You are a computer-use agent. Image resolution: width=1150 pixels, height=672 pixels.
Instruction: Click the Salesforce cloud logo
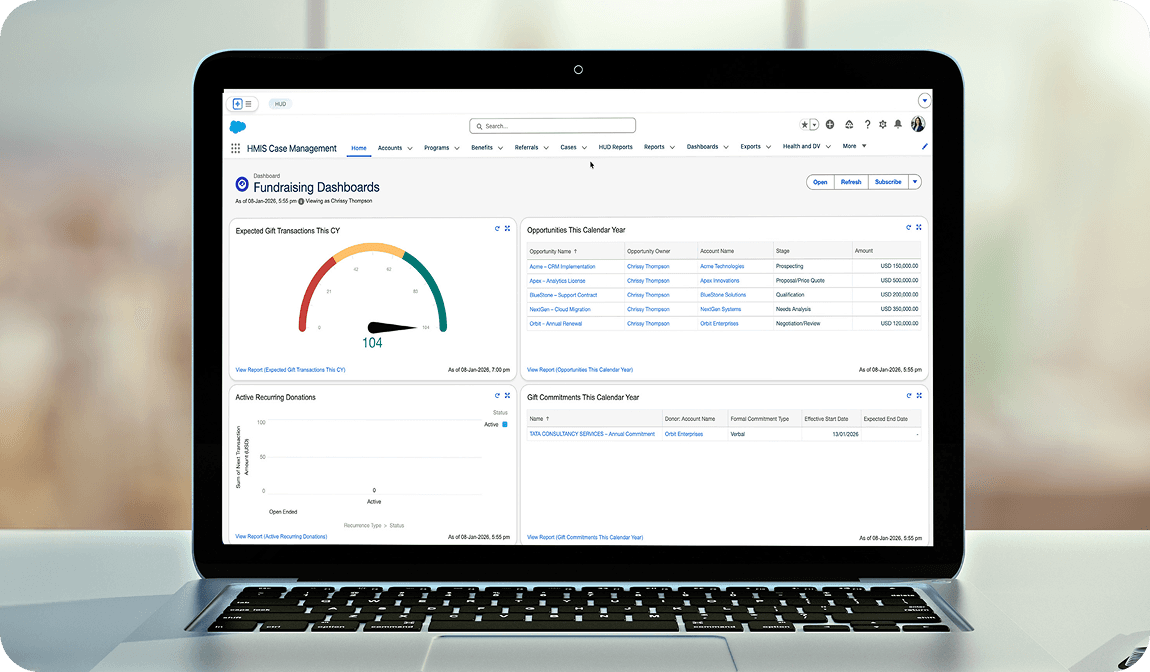click(x=238, y=127)
